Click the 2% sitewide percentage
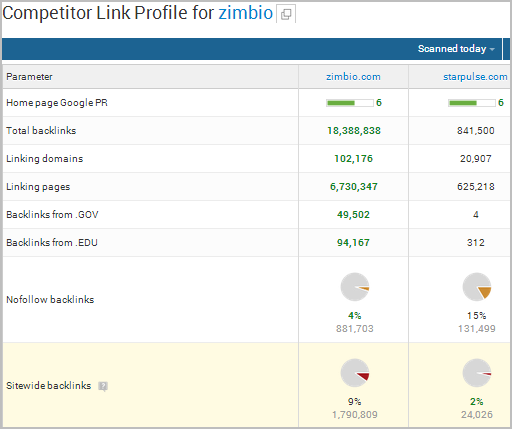 (x=477, y=402)
